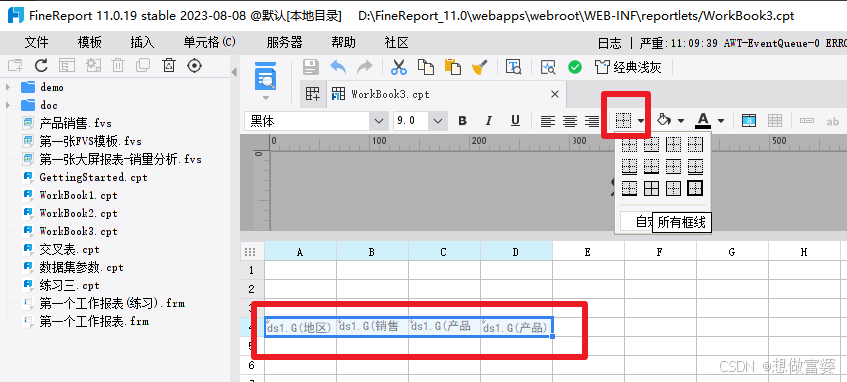The image size is (847, 382).
Task: Open the 模板 menu
Action: [90, 43]
